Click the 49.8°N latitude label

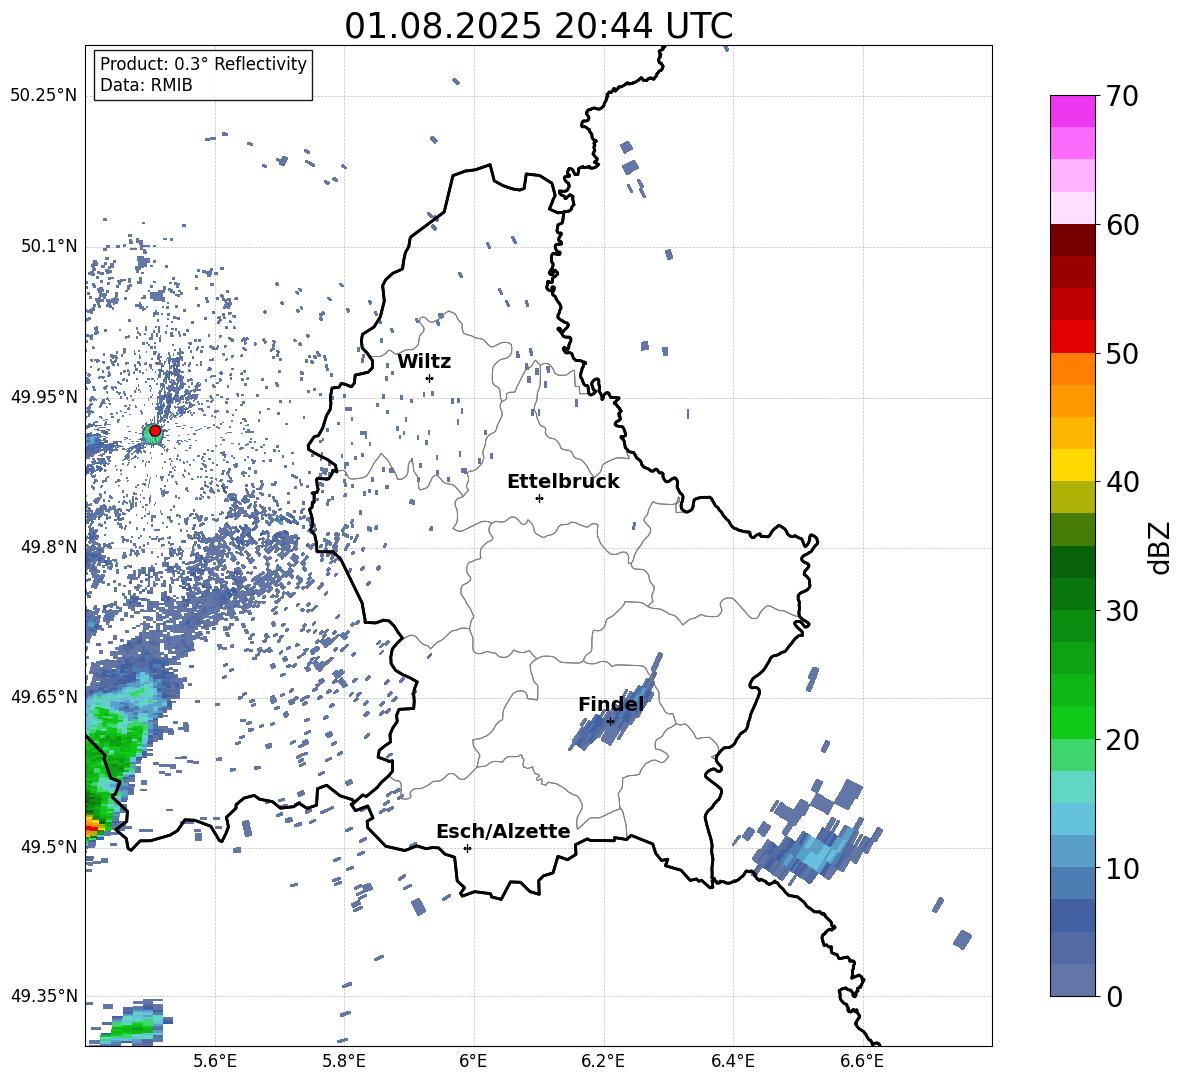[49, 546]
